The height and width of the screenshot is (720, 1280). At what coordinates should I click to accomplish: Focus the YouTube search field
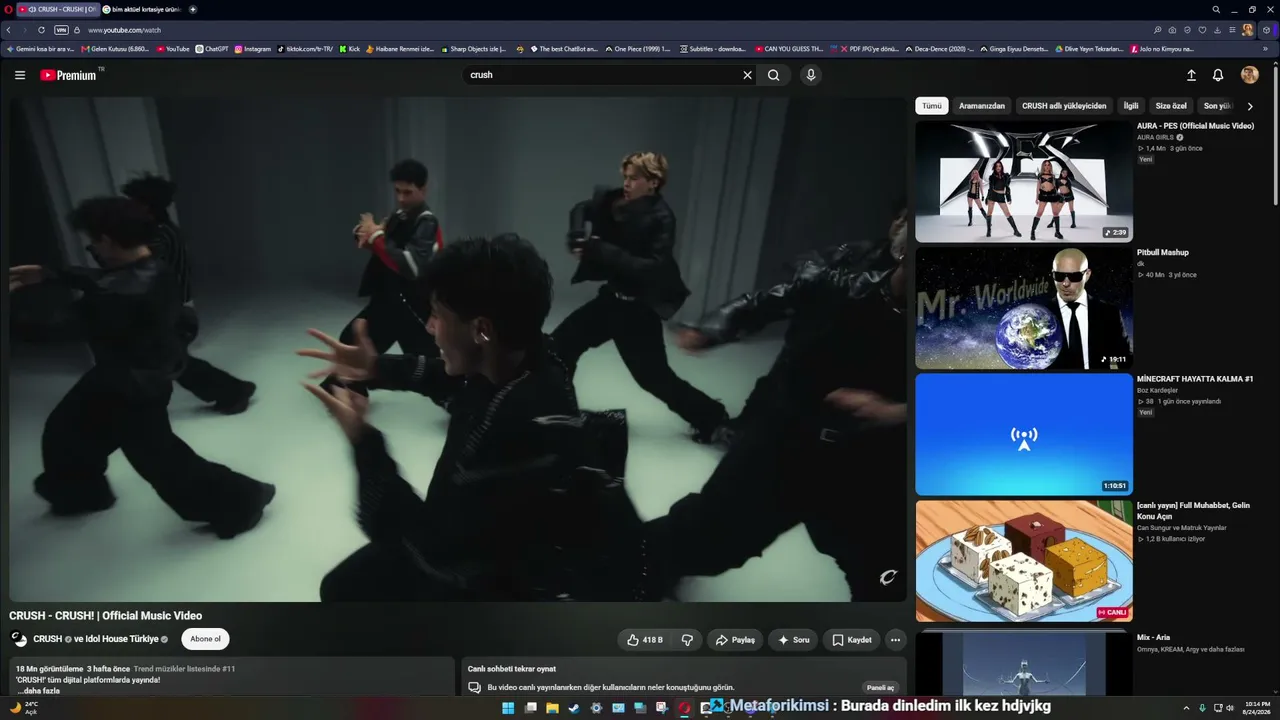601,75
